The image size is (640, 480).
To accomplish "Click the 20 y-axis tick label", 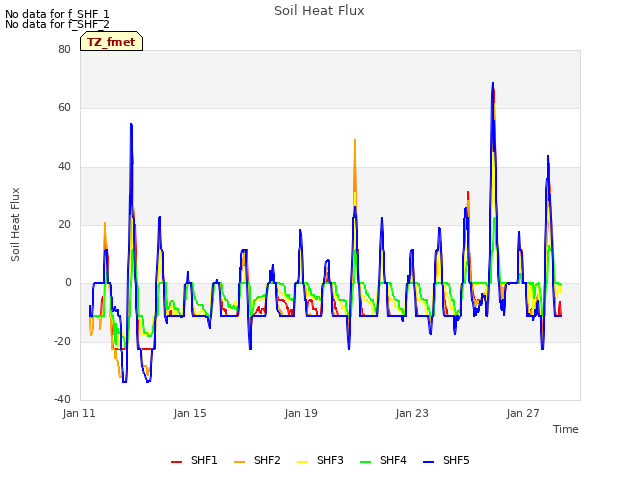I will pyautogui.click(x=64, y=224).
